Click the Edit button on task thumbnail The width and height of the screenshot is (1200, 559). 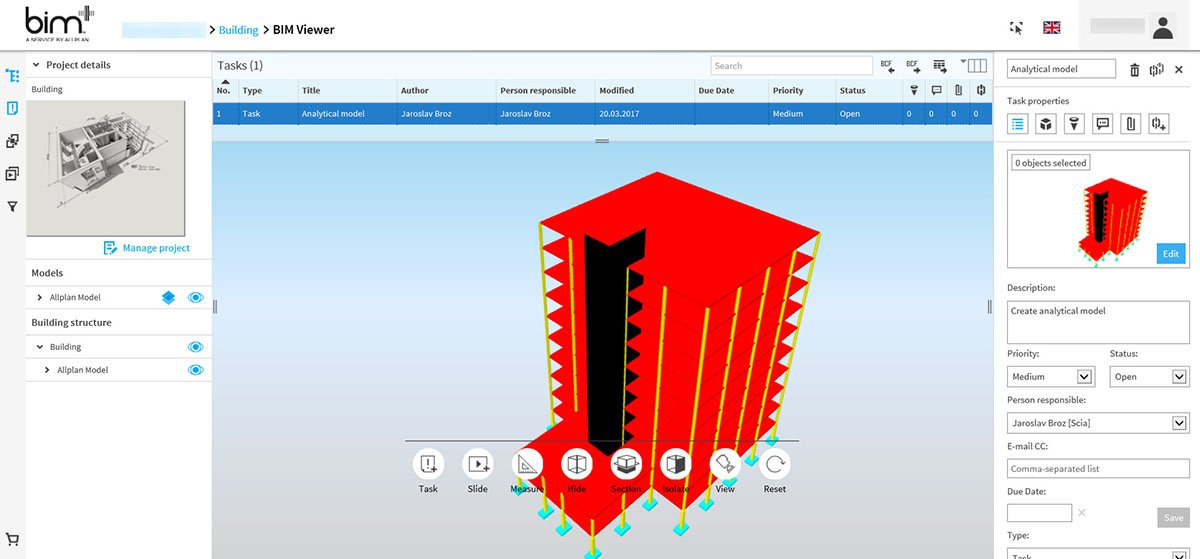(x=1170, y=254)
